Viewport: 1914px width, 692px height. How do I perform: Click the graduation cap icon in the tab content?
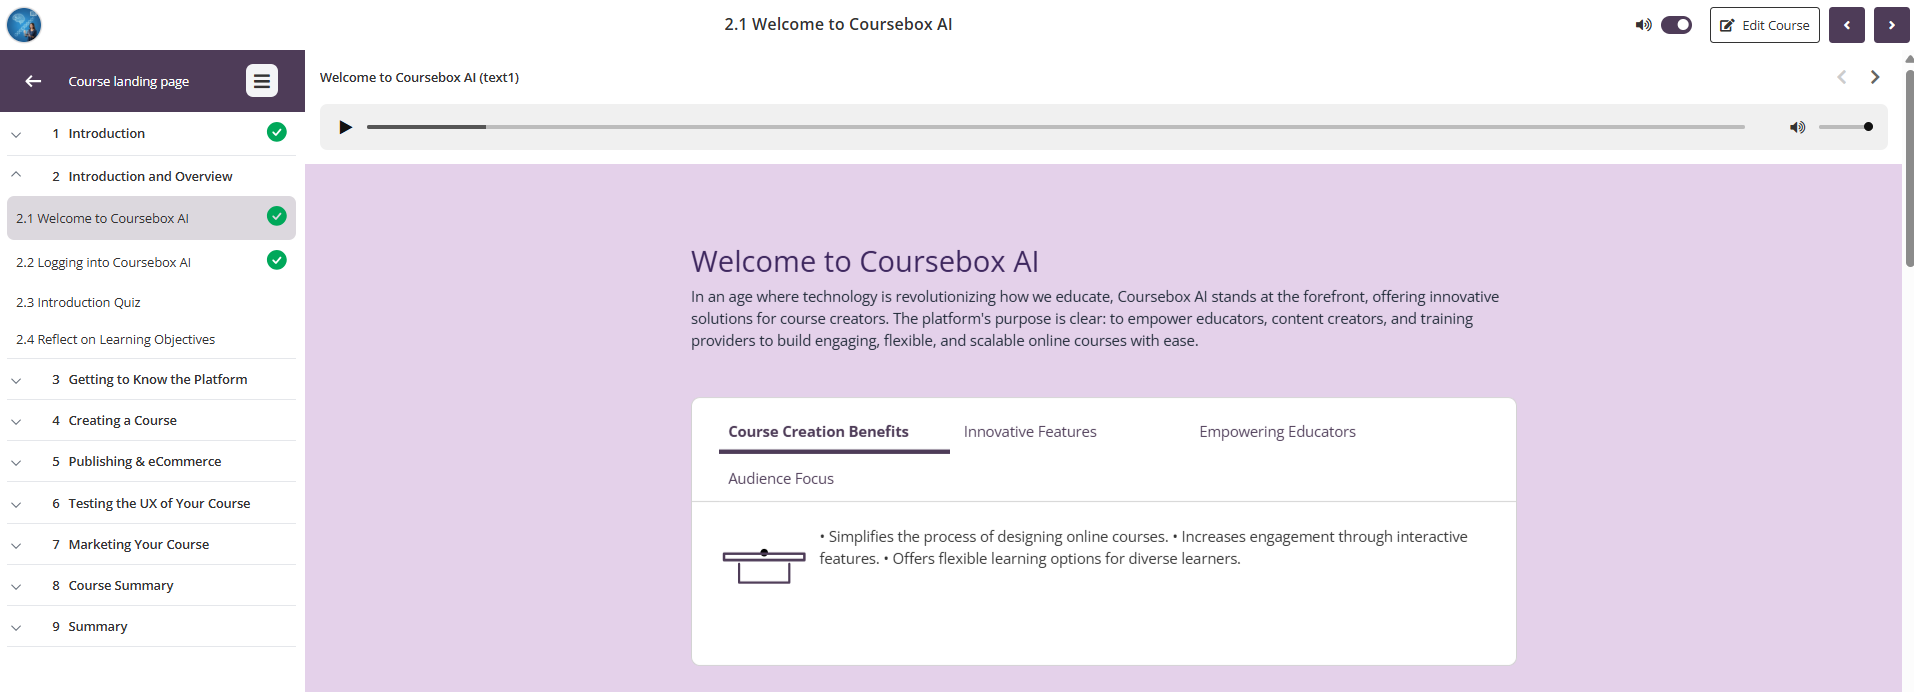pos(764,566)
